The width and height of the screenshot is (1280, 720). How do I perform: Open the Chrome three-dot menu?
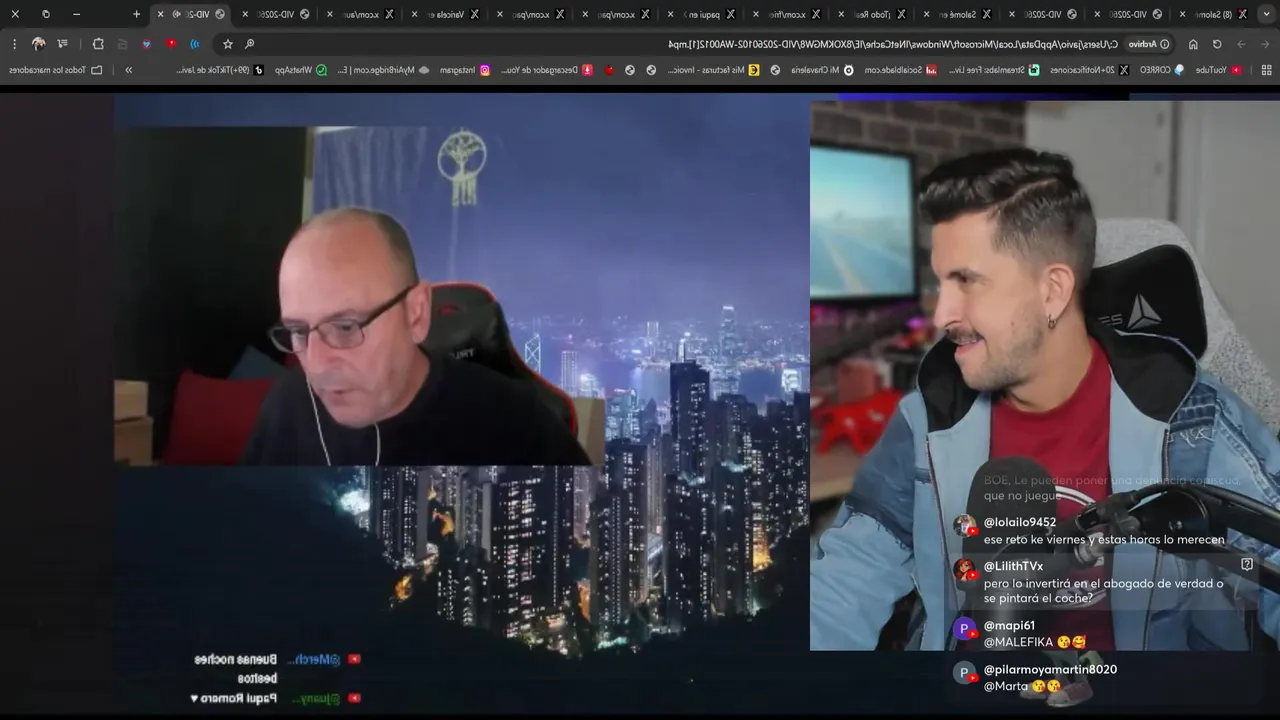[15, 44]
